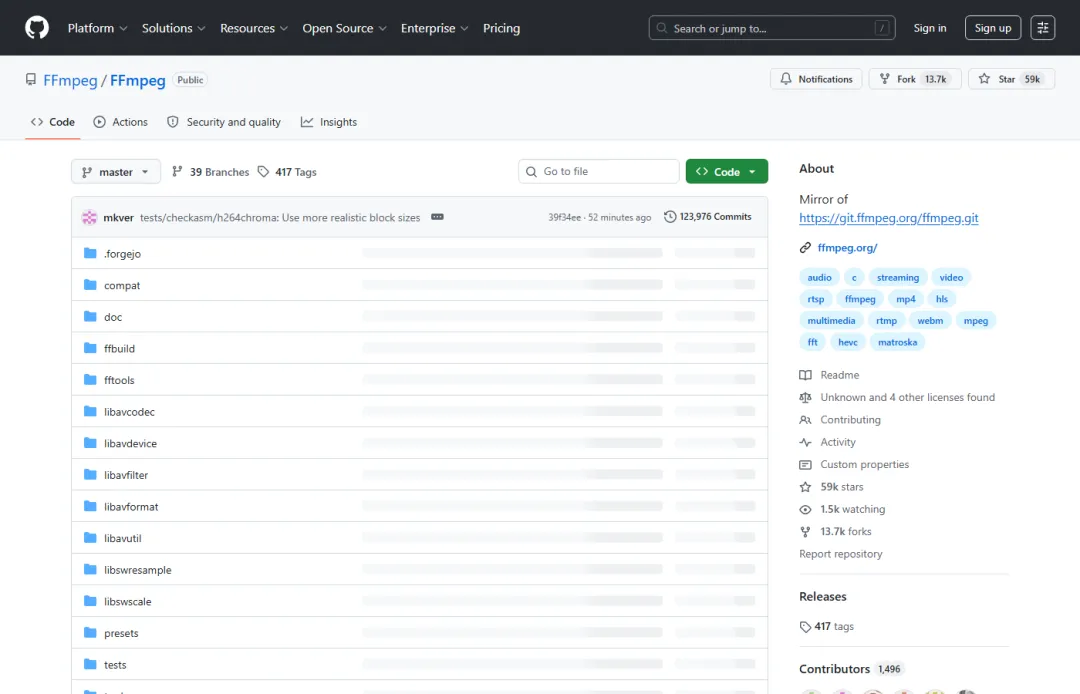Click the pulse icon beside Activity

(x=805, y=442)
